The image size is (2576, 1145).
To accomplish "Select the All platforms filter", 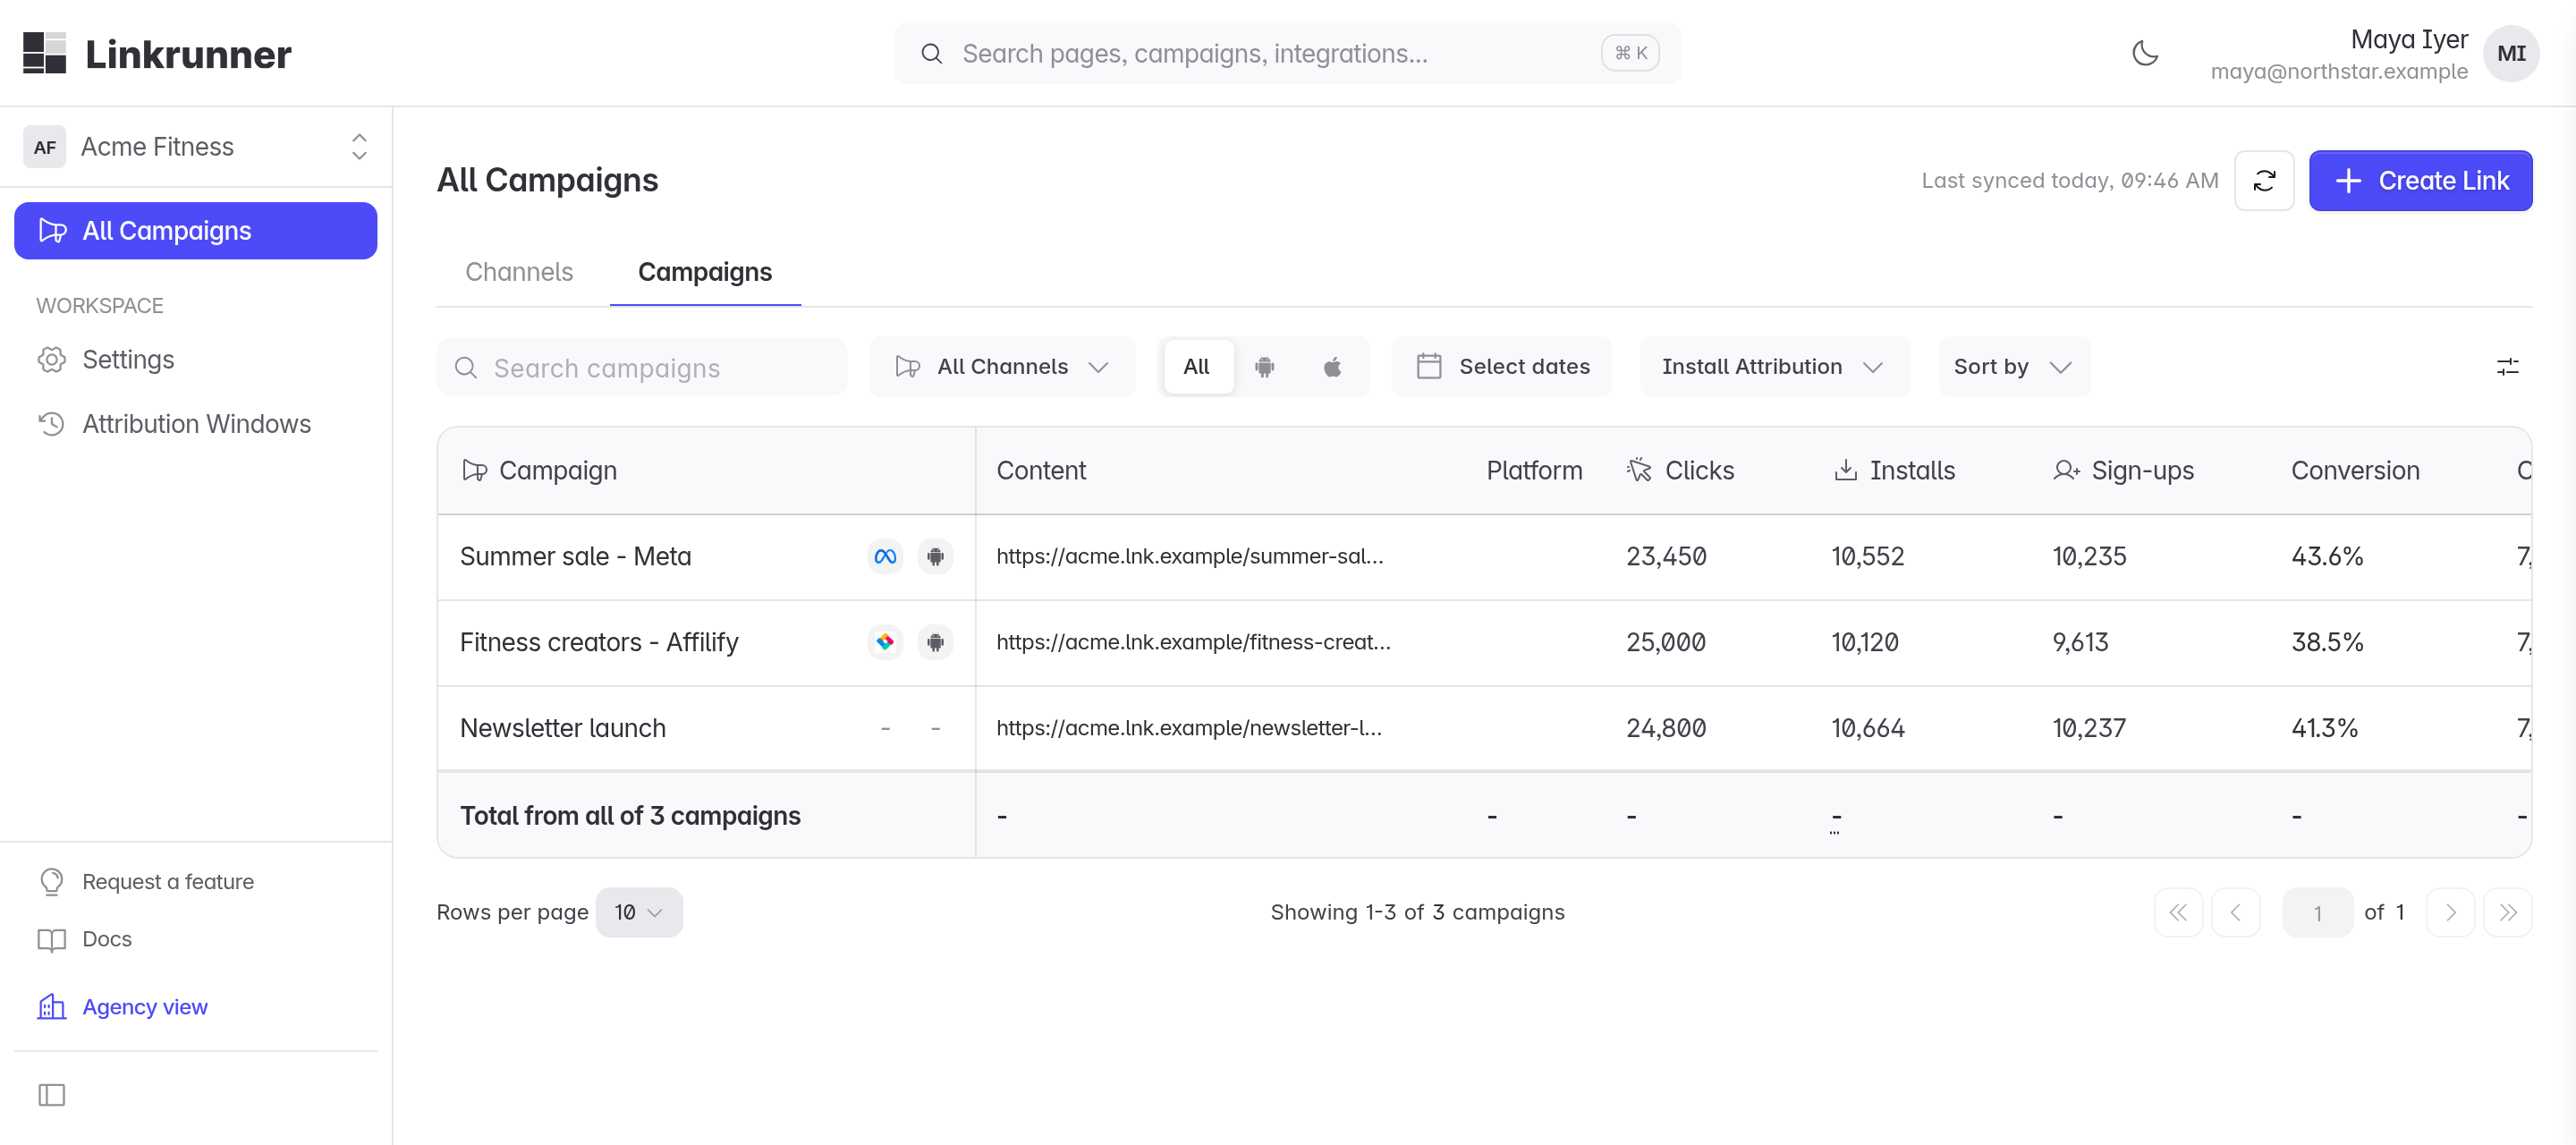I will click(x=1196, y=367).
